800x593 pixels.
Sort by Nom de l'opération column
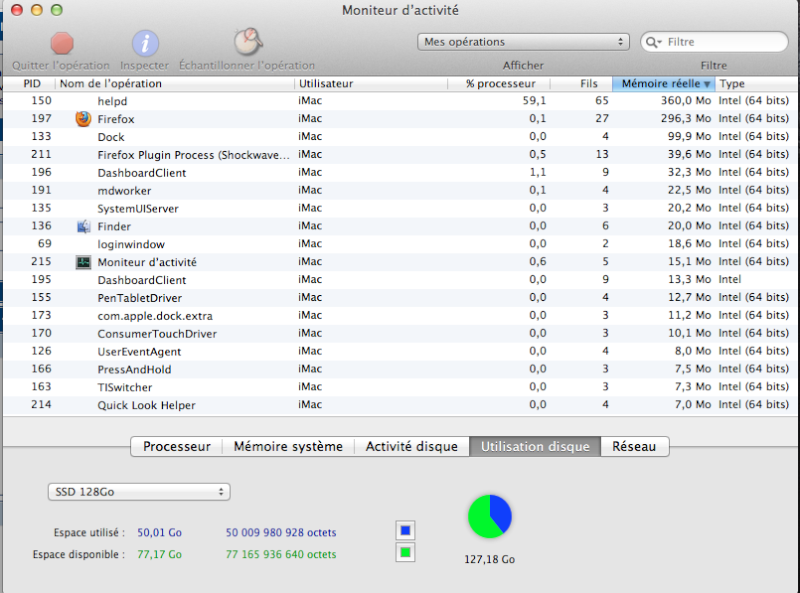coord(174,84)
